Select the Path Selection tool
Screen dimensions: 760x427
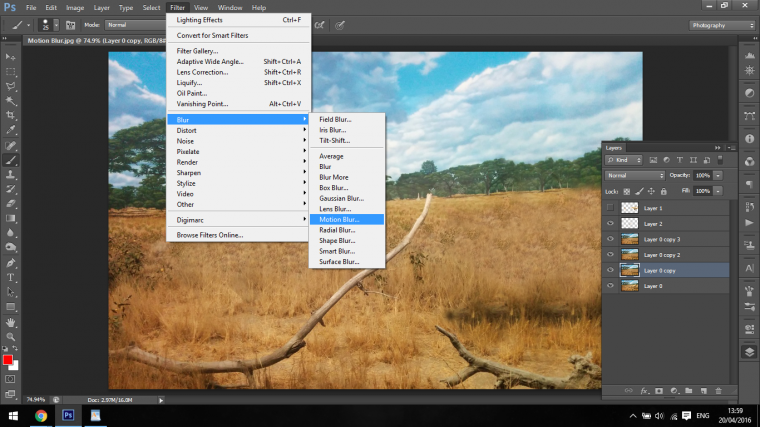(10, 292)
